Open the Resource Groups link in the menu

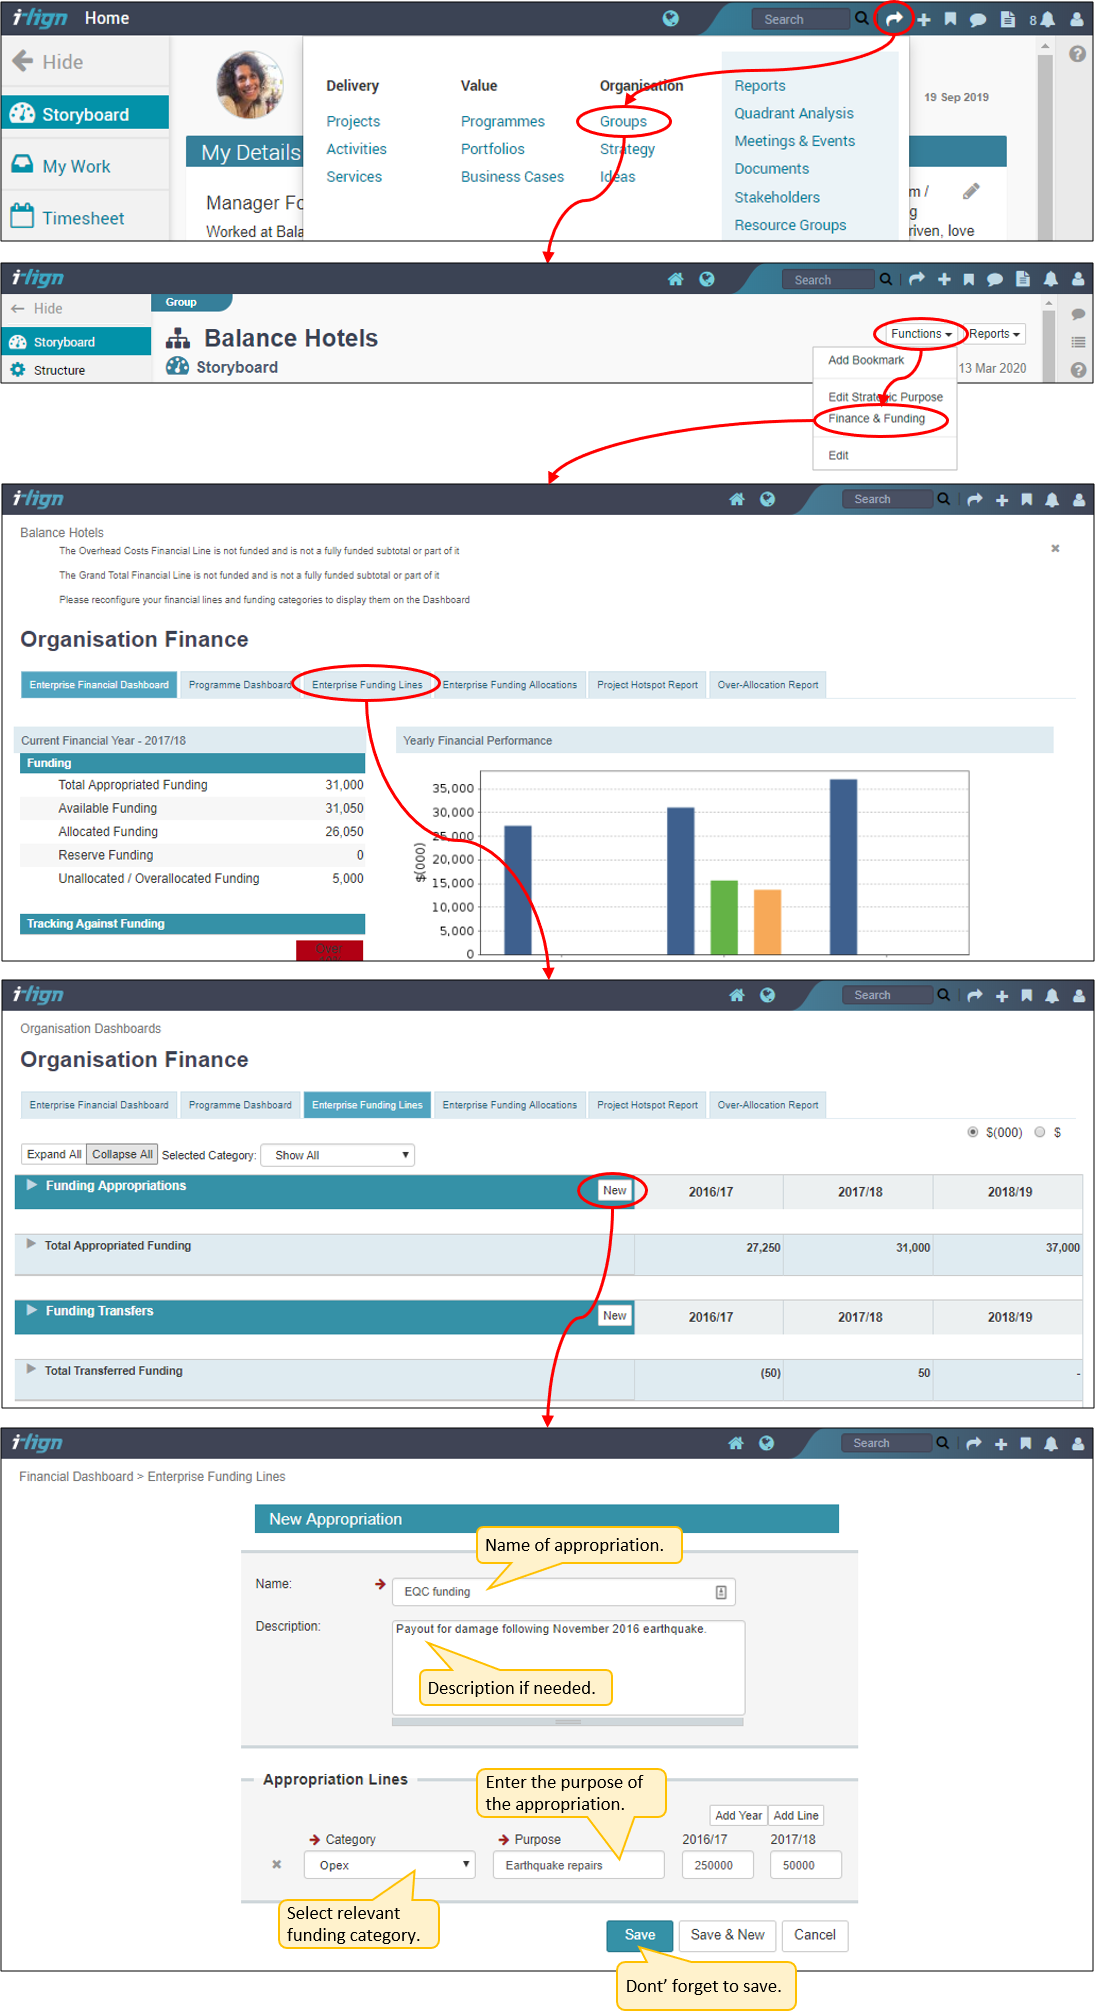790,225
